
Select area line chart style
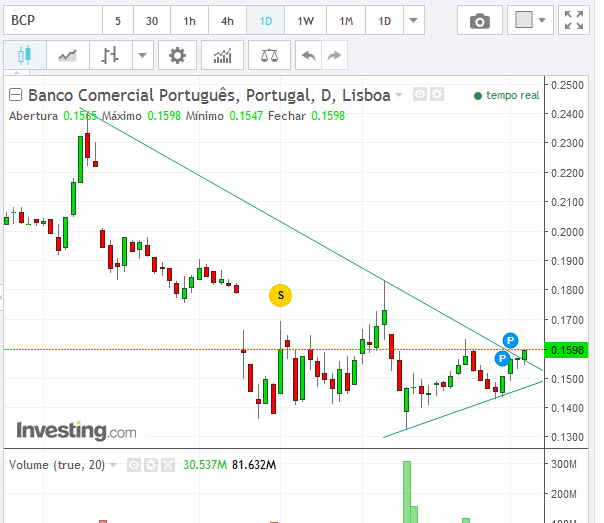68,55
